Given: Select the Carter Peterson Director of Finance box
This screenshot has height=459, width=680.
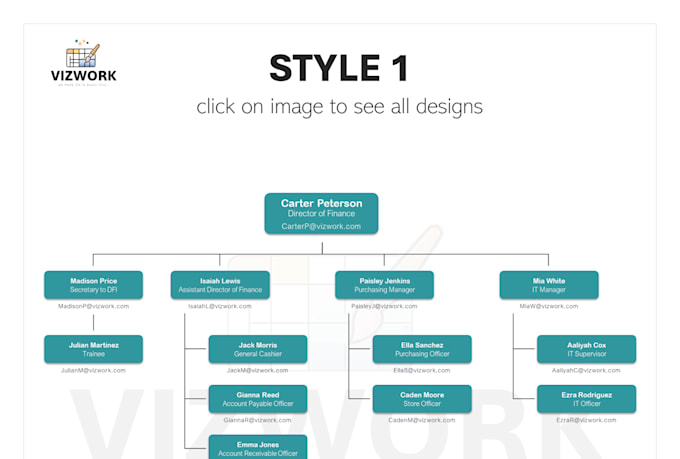Looking at the screenshot, I should (321, 213).
